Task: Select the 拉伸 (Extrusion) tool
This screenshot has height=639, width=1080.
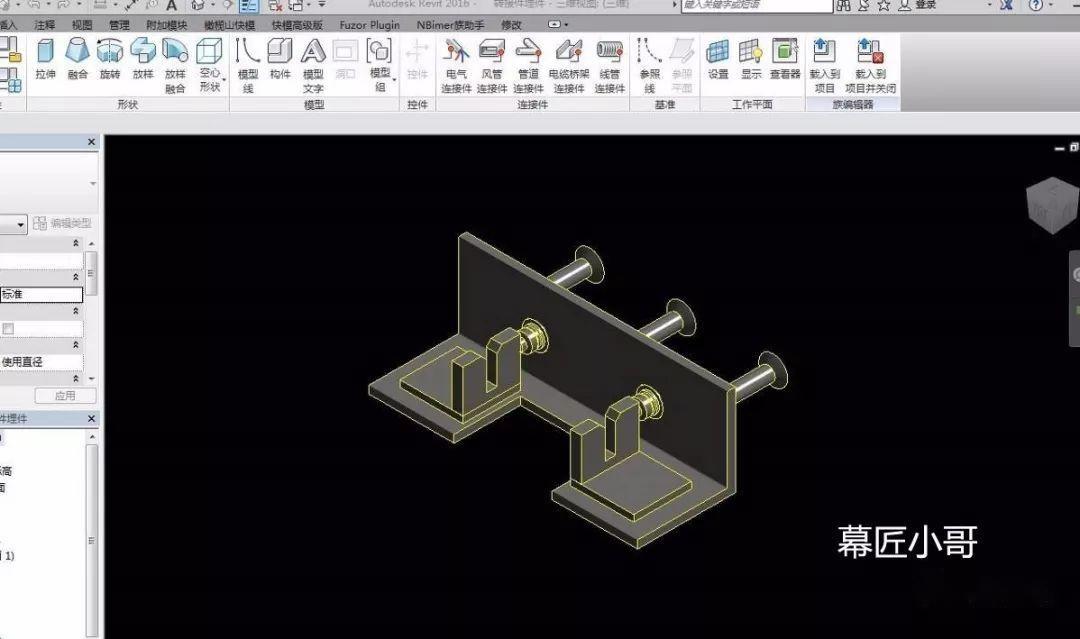Action: (45, 60)
